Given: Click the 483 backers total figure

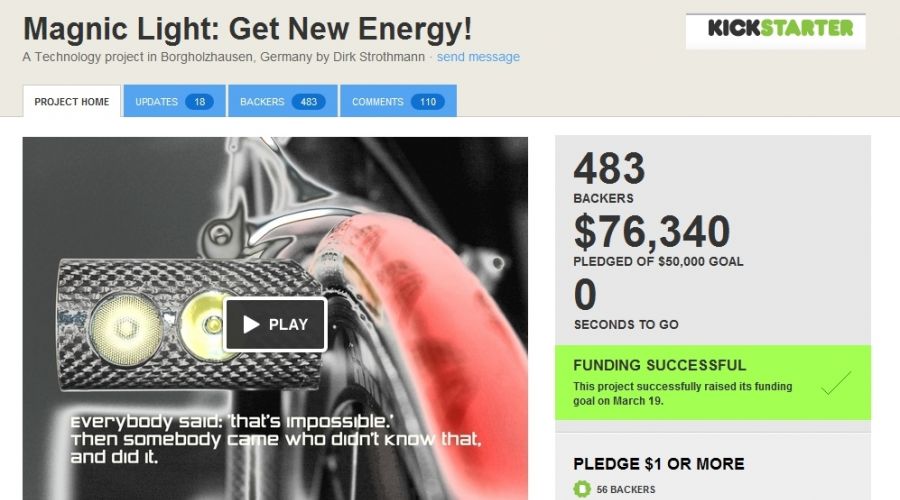Looking at the screenshot, I should (x=609, y=168).
